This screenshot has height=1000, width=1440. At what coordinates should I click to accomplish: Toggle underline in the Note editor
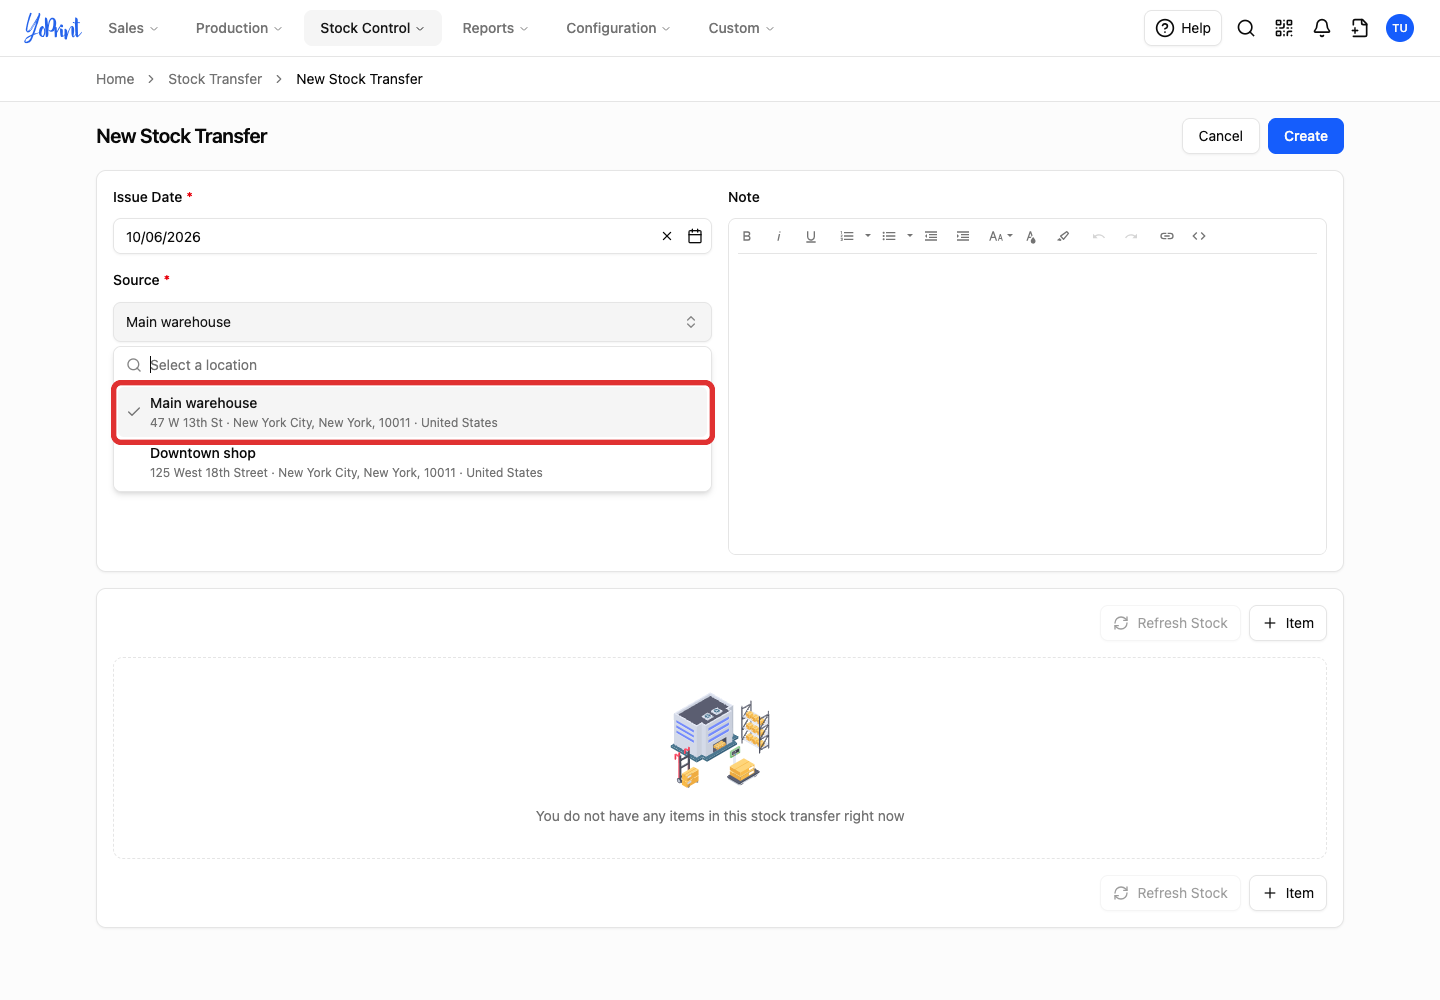(x=811, y=236)
